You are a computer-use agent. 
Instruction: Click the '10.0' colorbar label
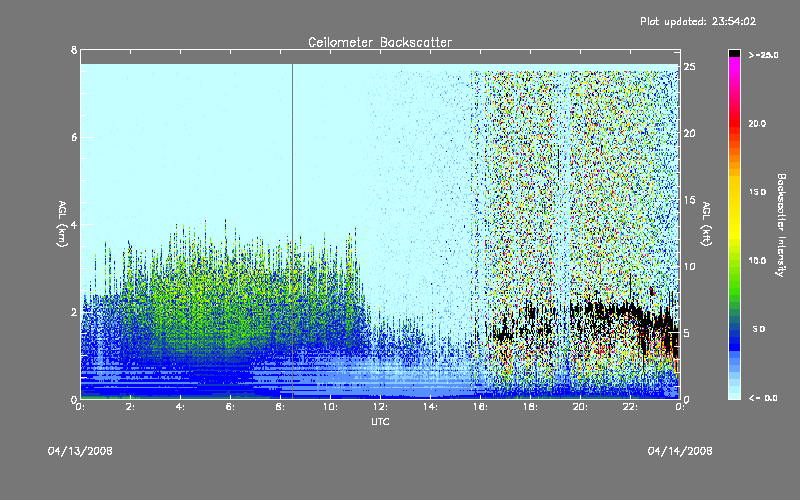click(757, 261)
